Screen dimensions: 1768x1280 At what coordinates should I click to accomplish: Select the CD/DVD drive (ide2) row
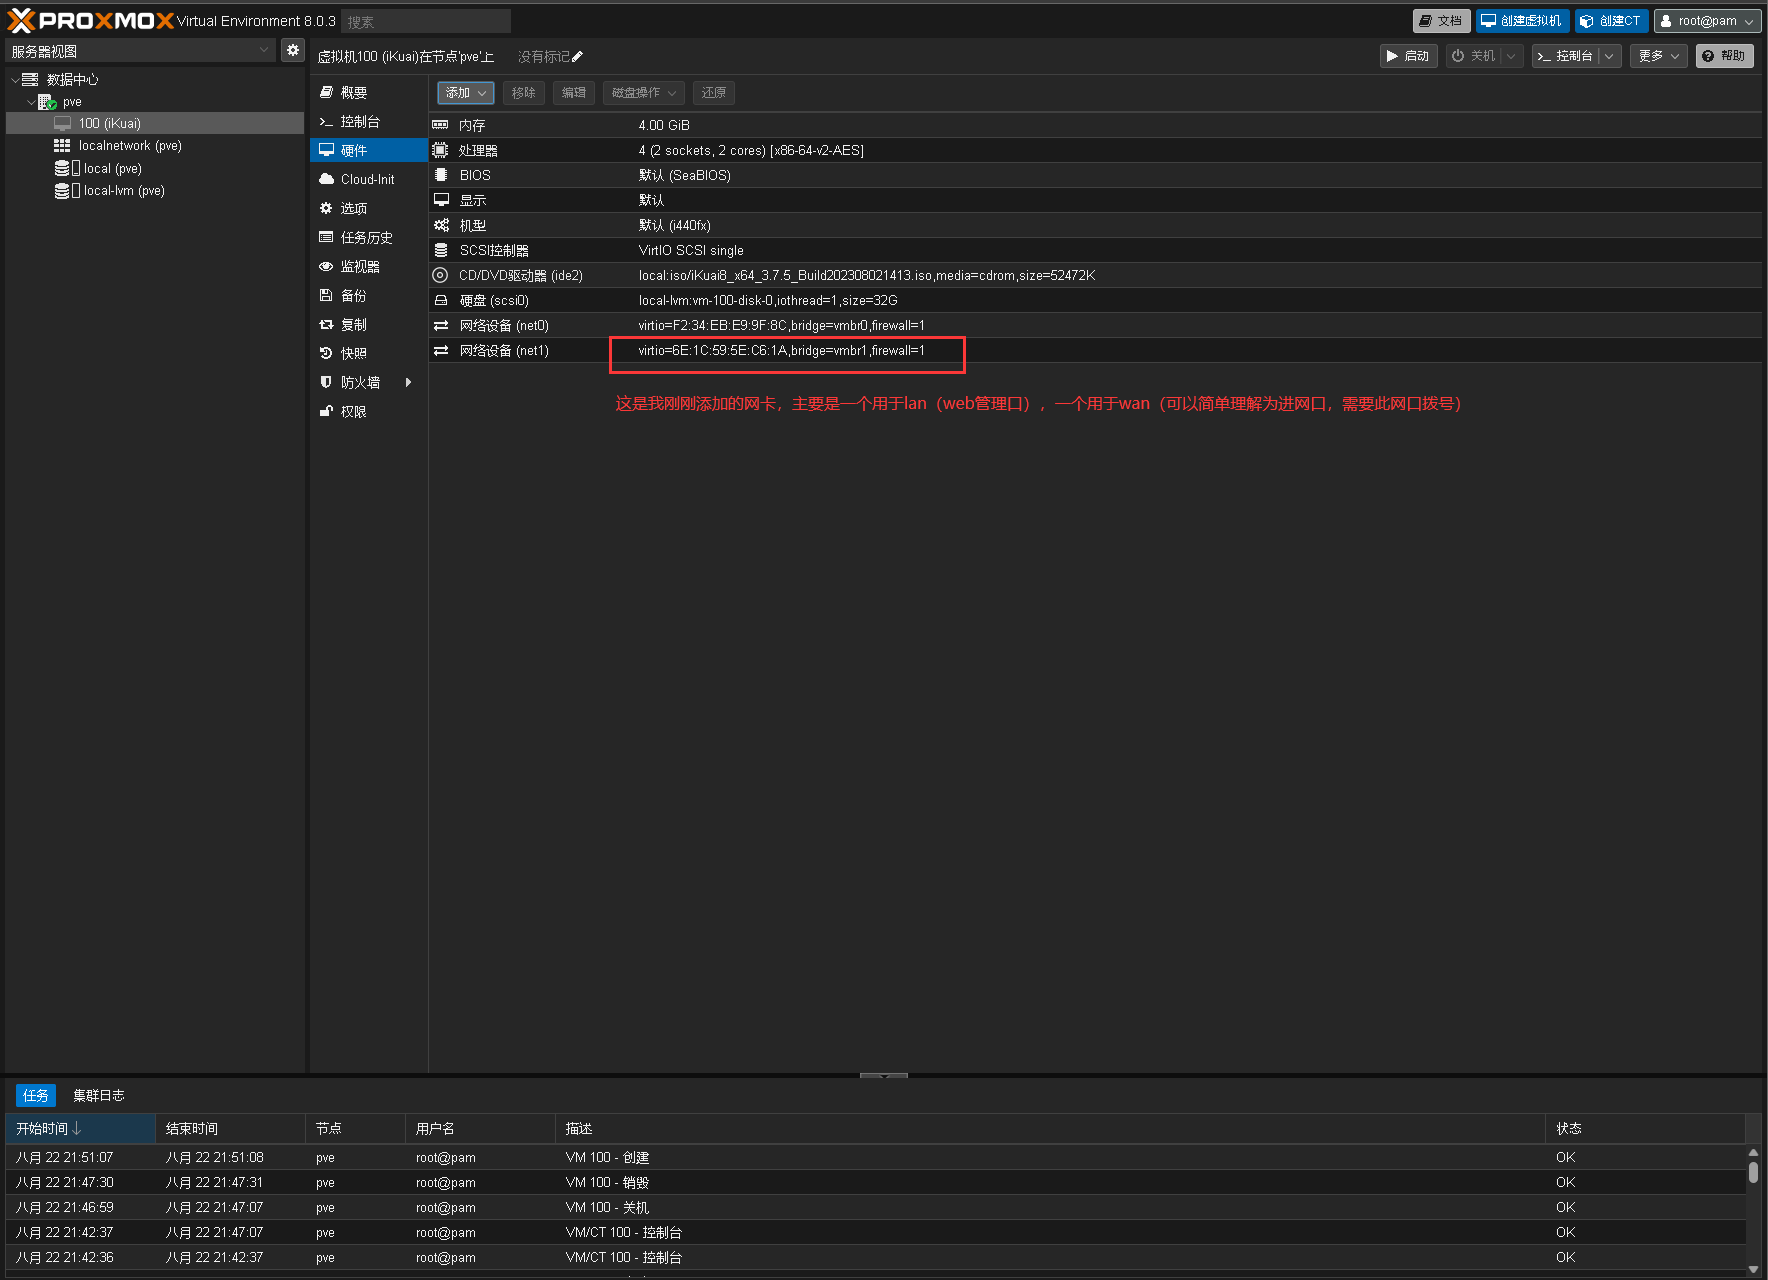(x=520, y=275)
